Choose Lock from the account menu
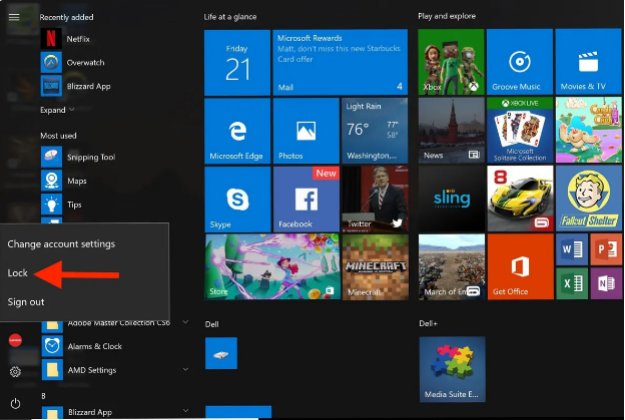Image resolution: width=625 pixels, height=420 pixels. tap(17, 273)
